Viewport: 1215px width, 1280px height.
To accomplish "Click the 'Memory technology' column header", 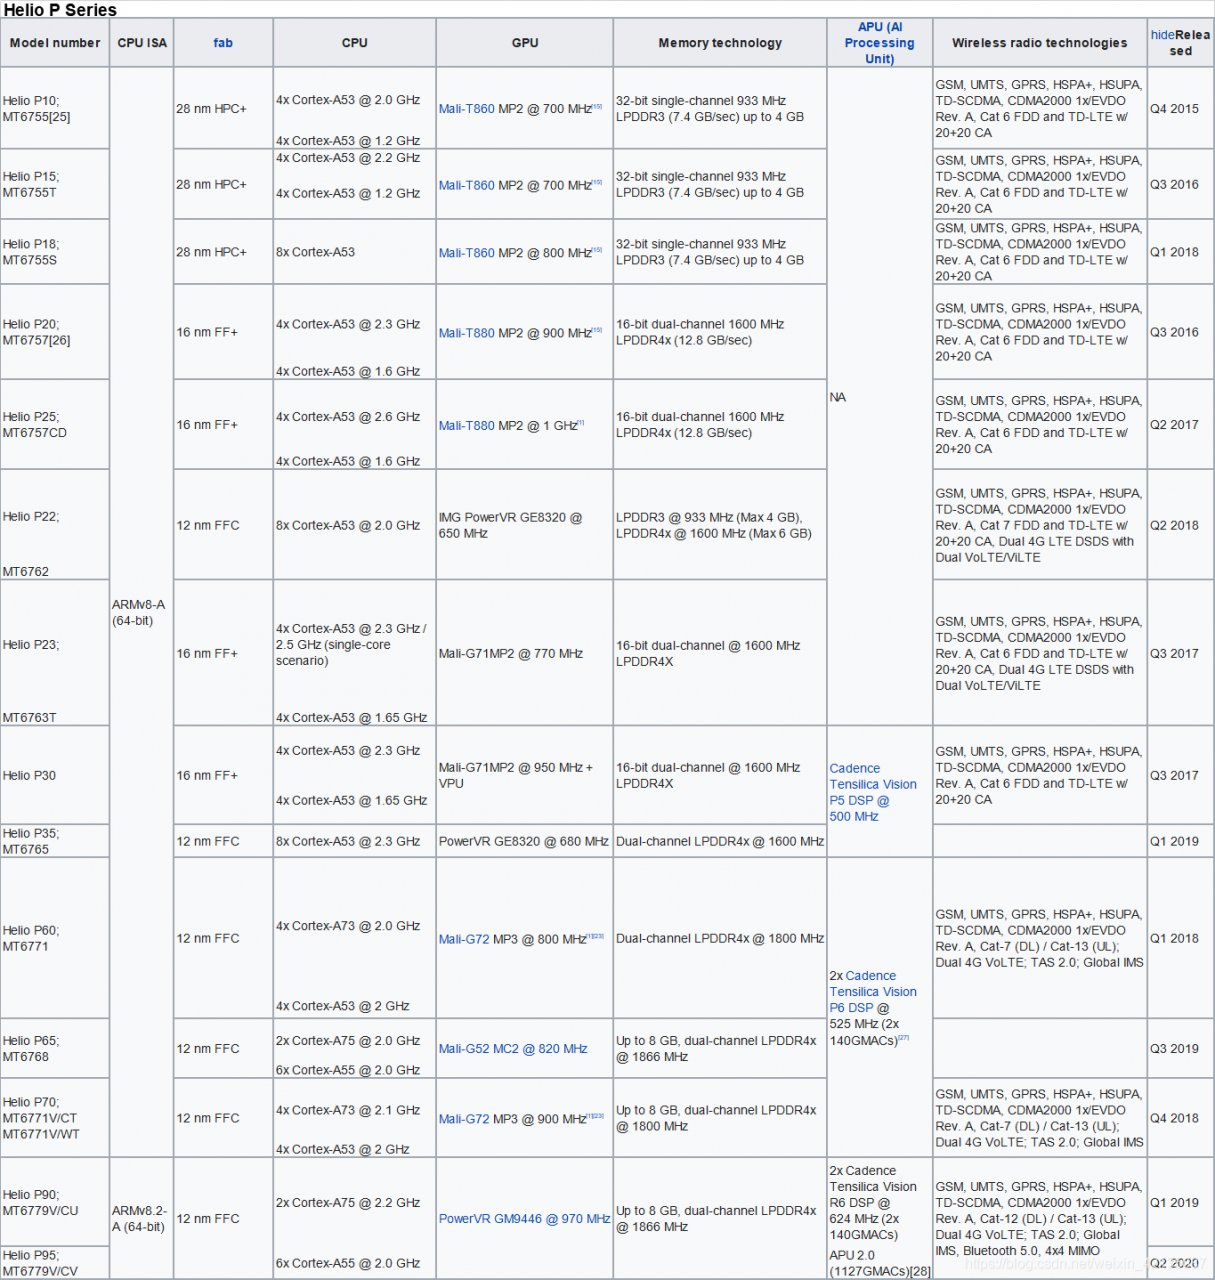I will 720,43.
